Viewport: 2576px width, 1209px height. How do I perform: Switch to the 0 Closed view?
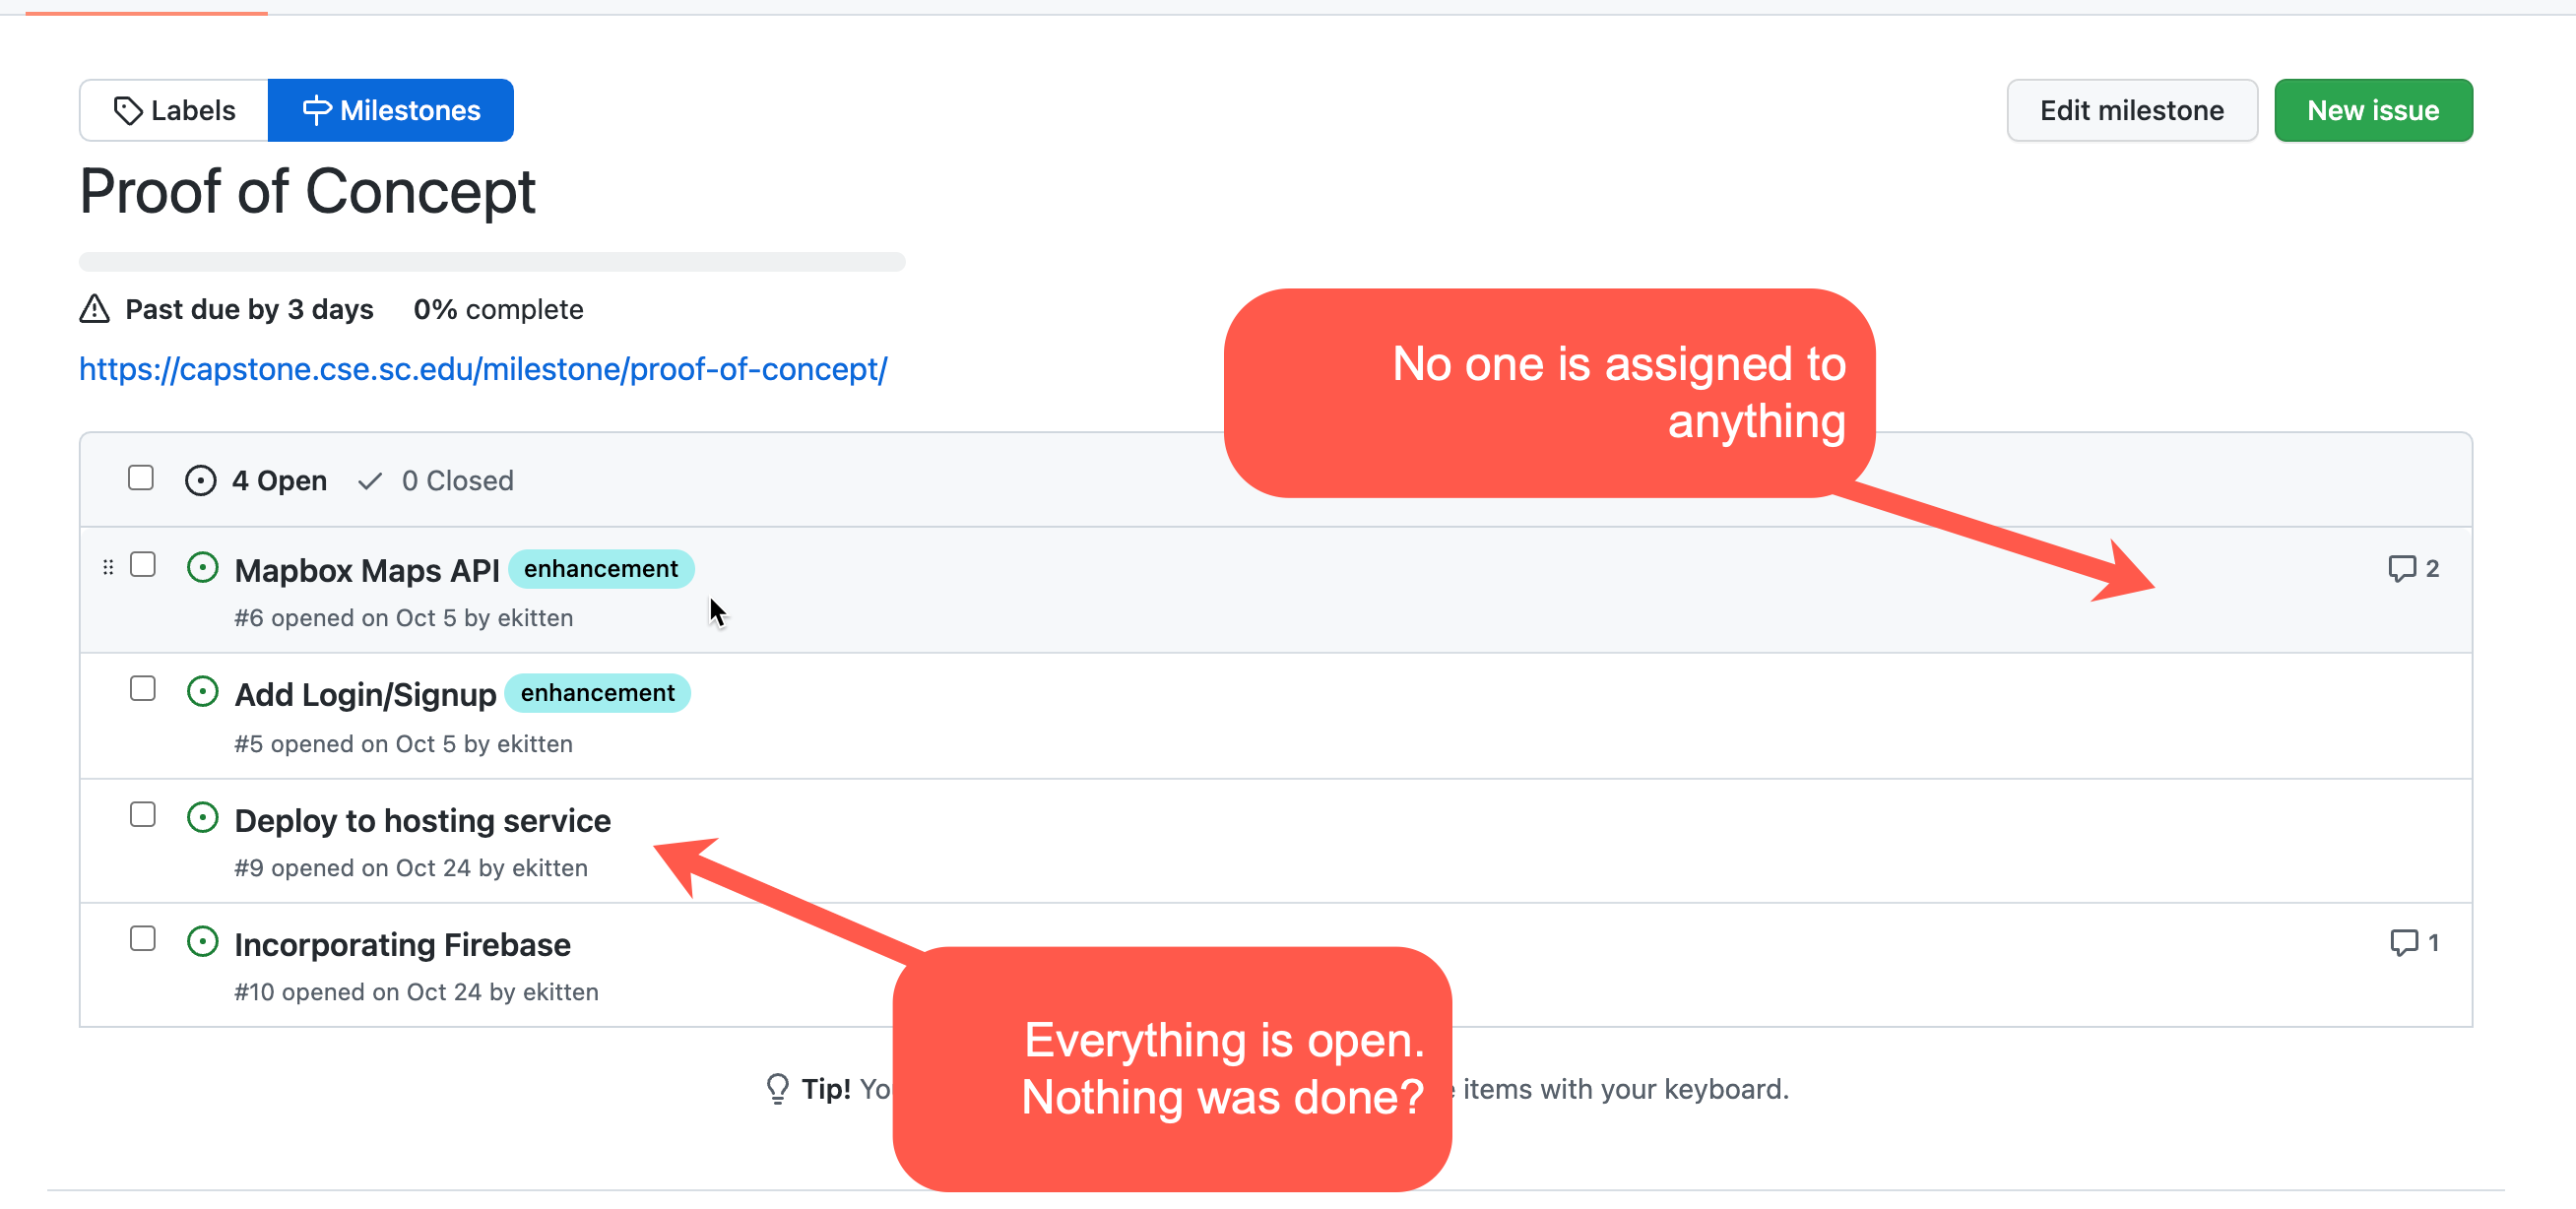[x=458, y=481]
